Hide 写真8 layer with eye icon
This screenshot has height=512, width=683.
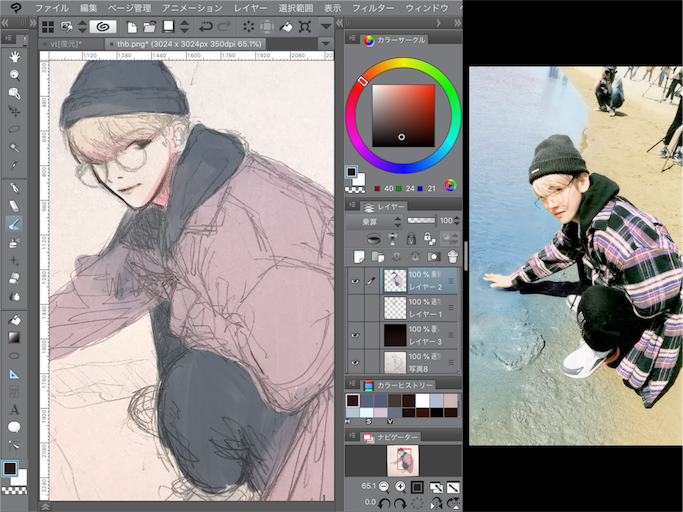point(355,362)
